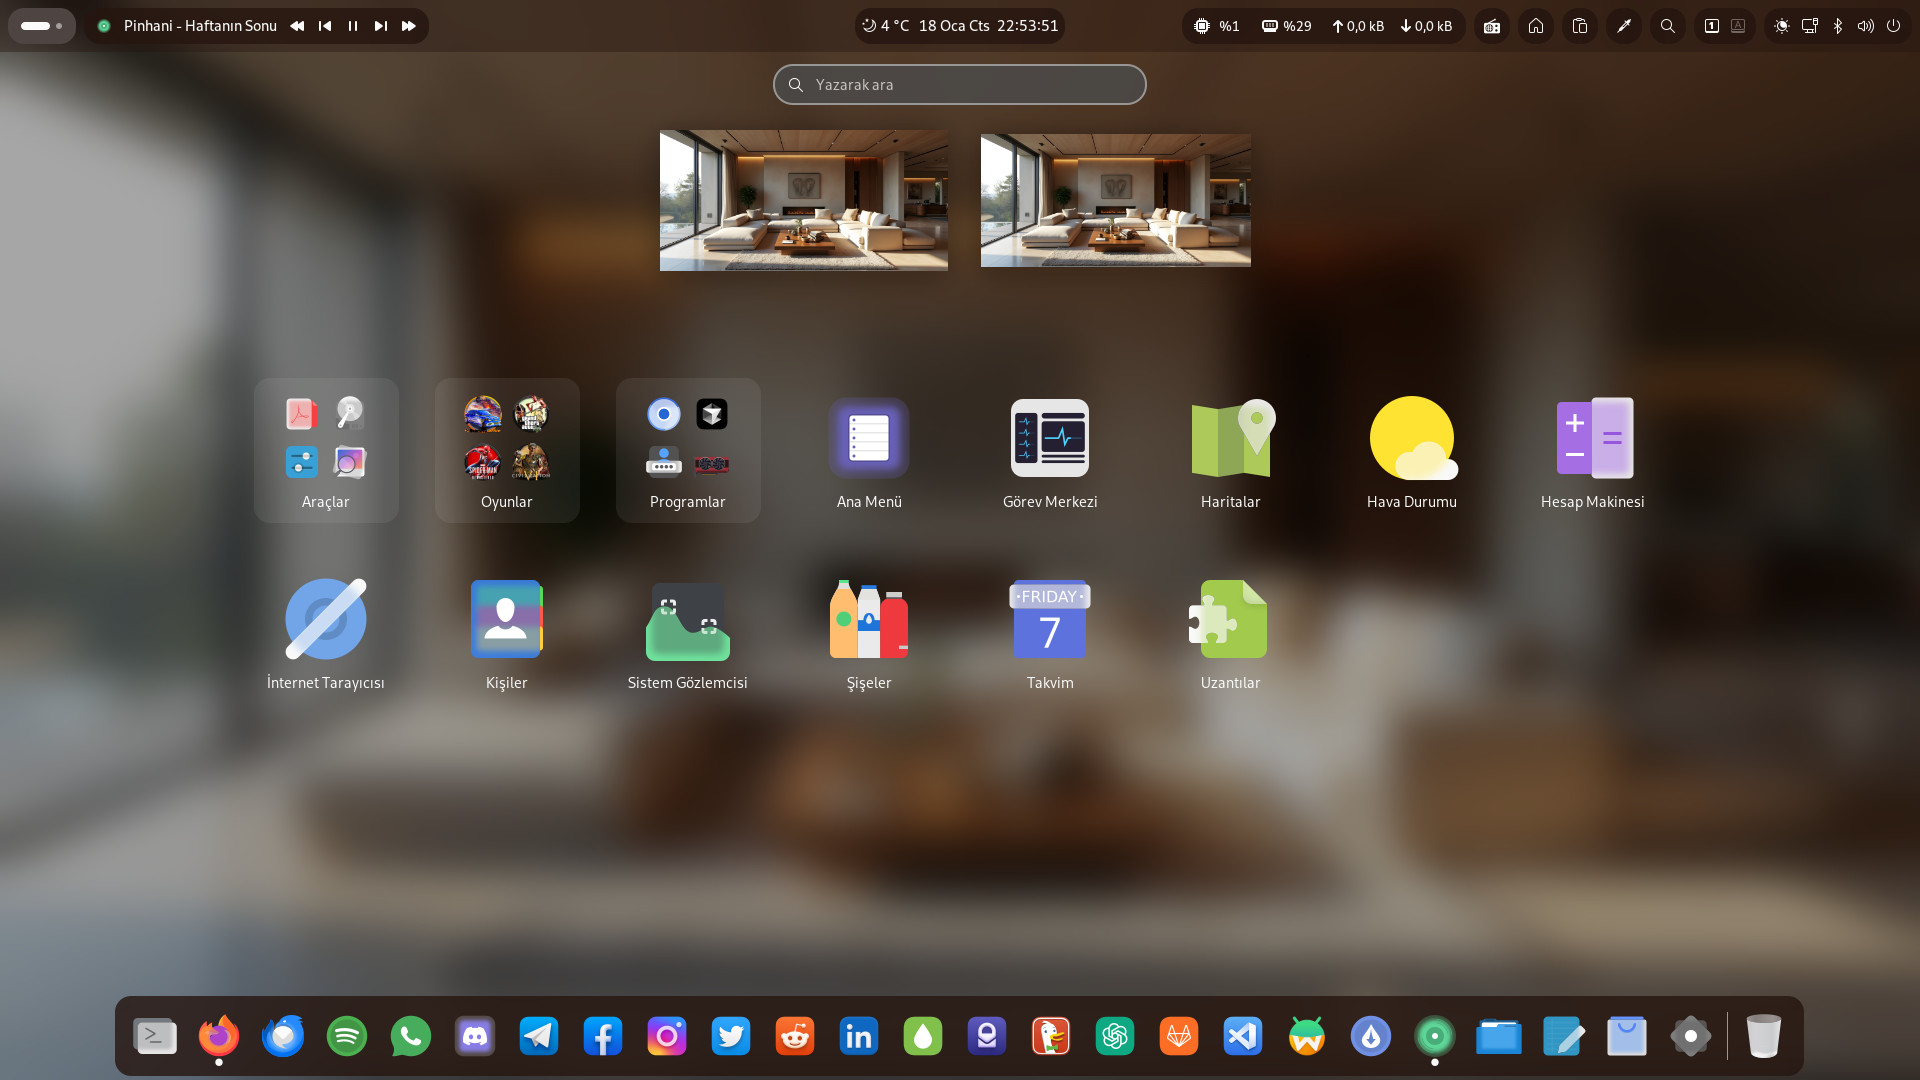Expand the Oyunlar games folder

click(x=507, y=450)
